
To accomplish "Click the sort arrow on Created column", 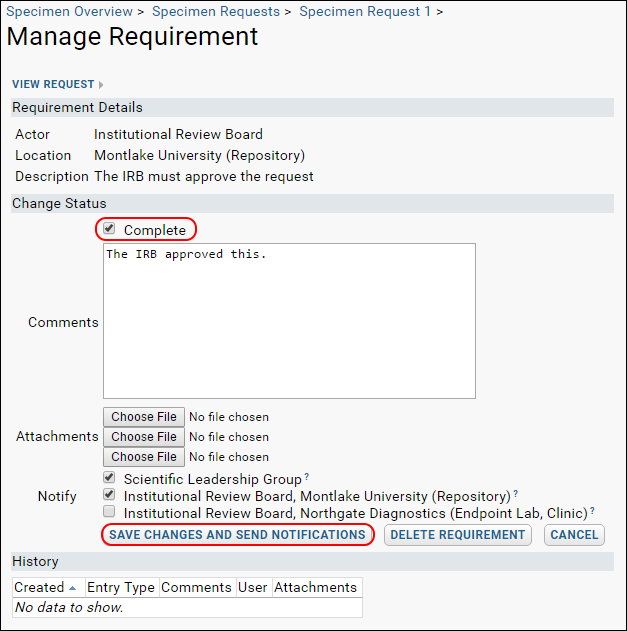I will click(x=72, y=588).
